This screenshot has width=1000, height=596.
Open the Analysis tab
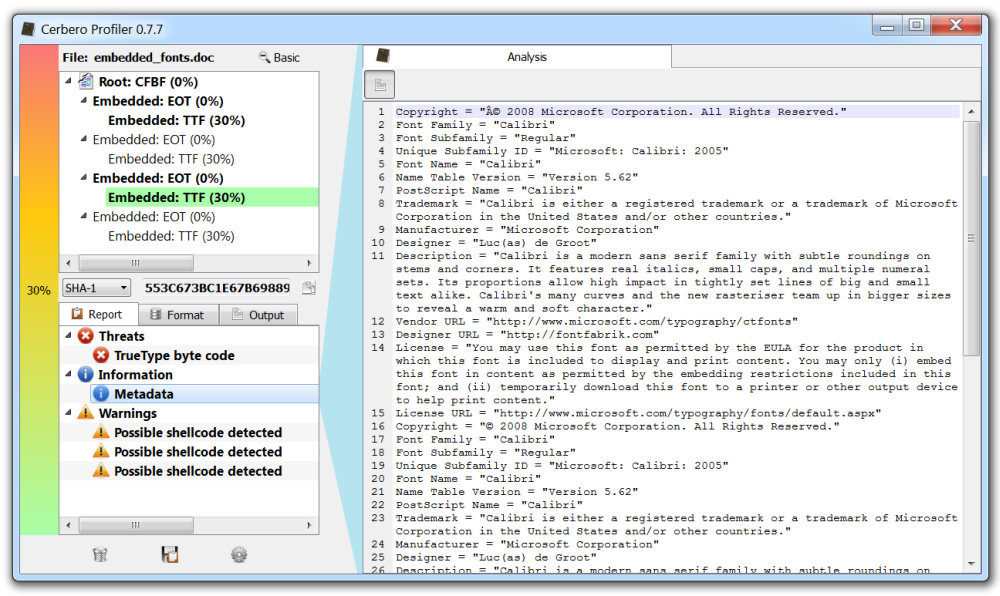click(527, 57)
